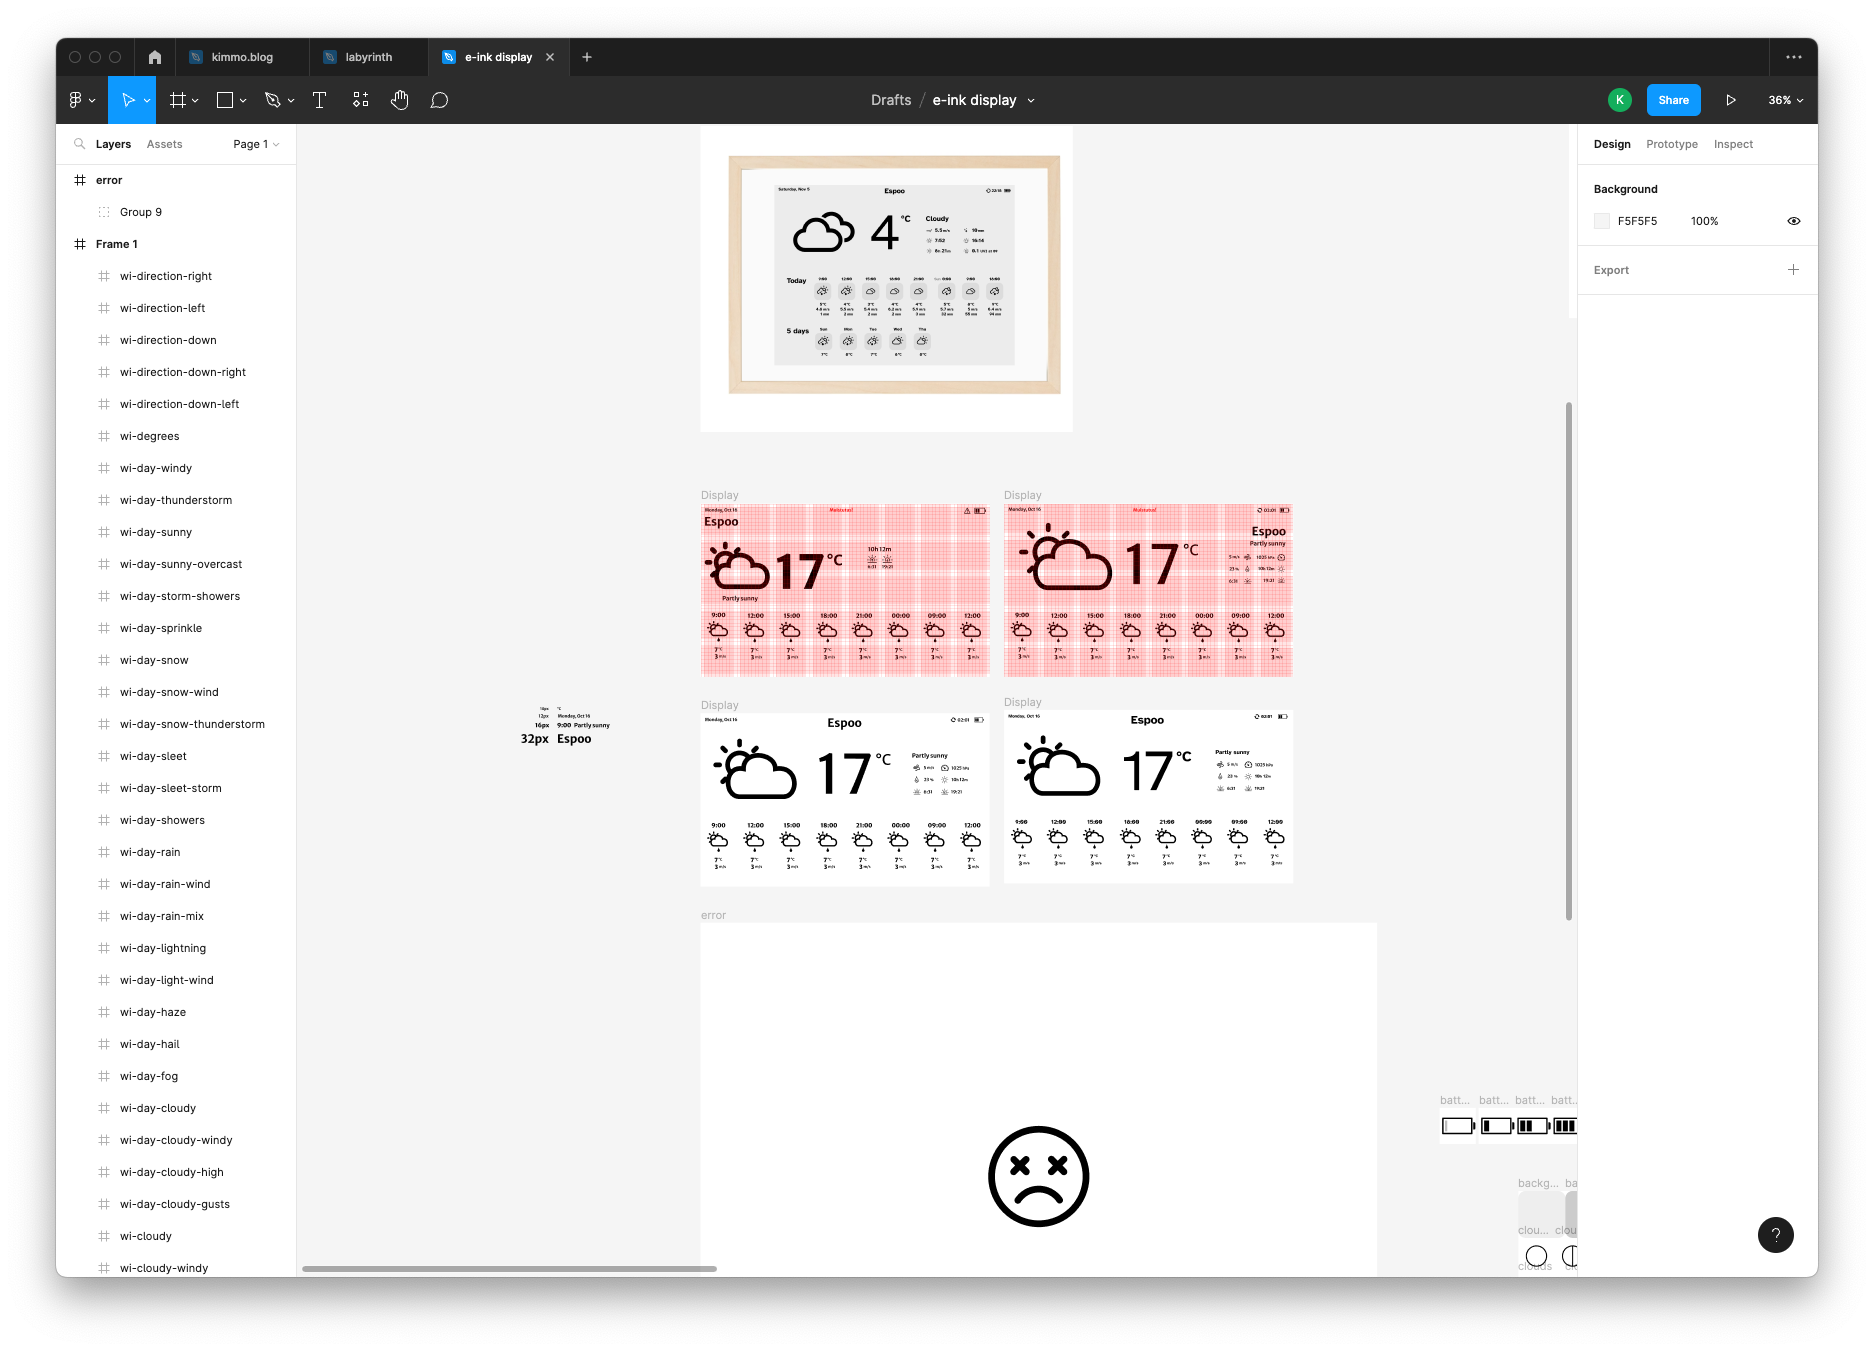This screenshot has width=1874, height=1351.
Task: Click the e-ink display file title
Action: 974,100
